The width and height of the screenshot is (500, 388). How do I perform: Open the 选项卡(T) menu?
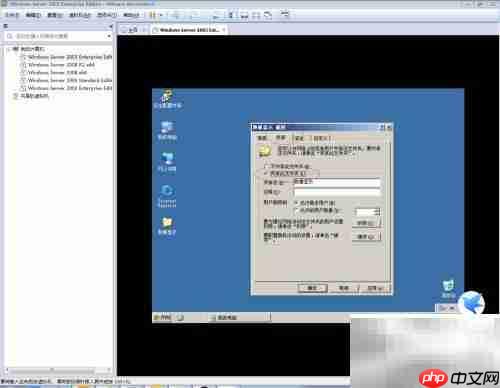(x=107, y=15)
